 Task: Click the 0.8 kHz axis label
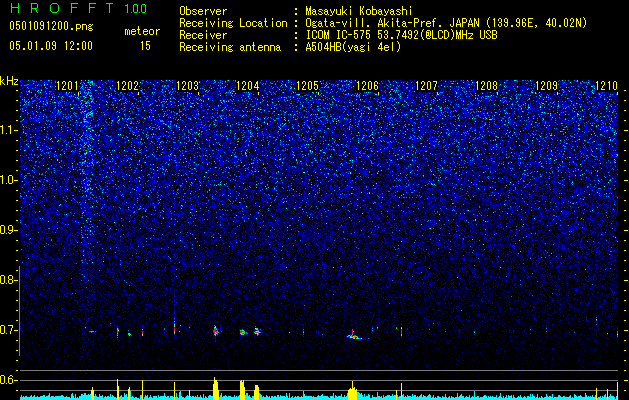pos(9,280)
